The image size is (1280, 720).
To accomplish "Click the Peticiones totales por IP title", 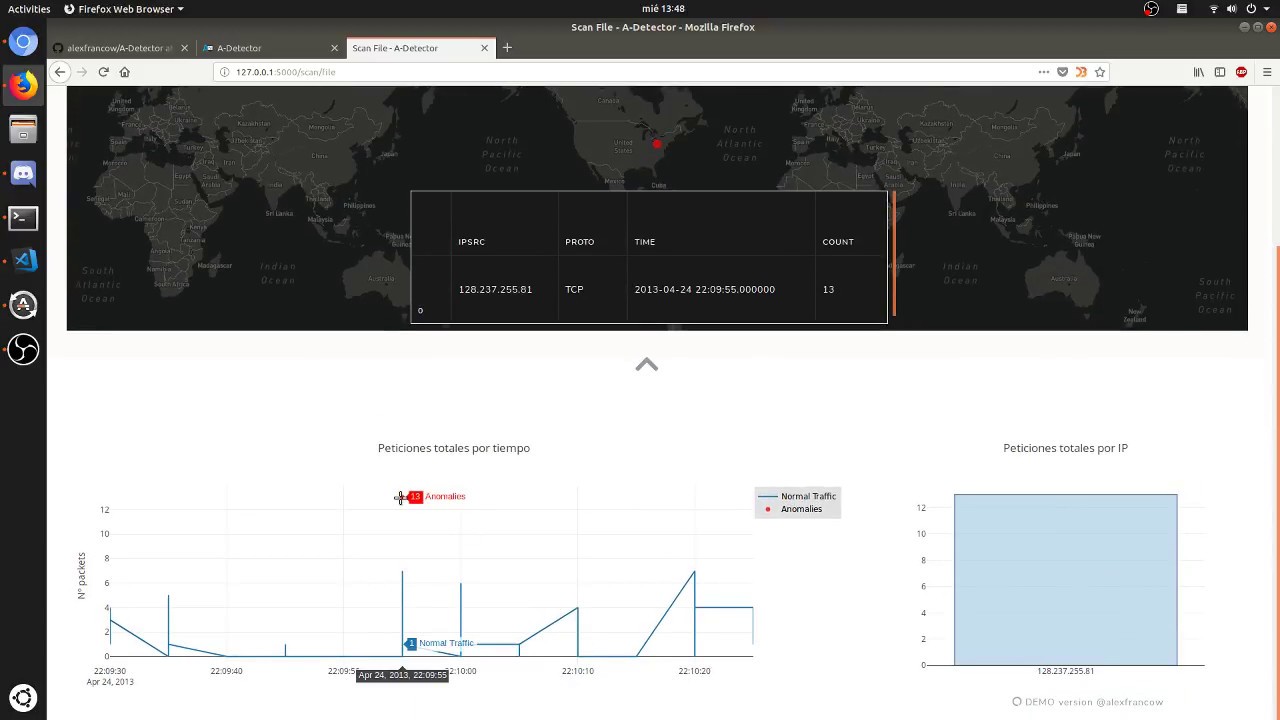I will pyautogui.click(x=1065, y=448).
